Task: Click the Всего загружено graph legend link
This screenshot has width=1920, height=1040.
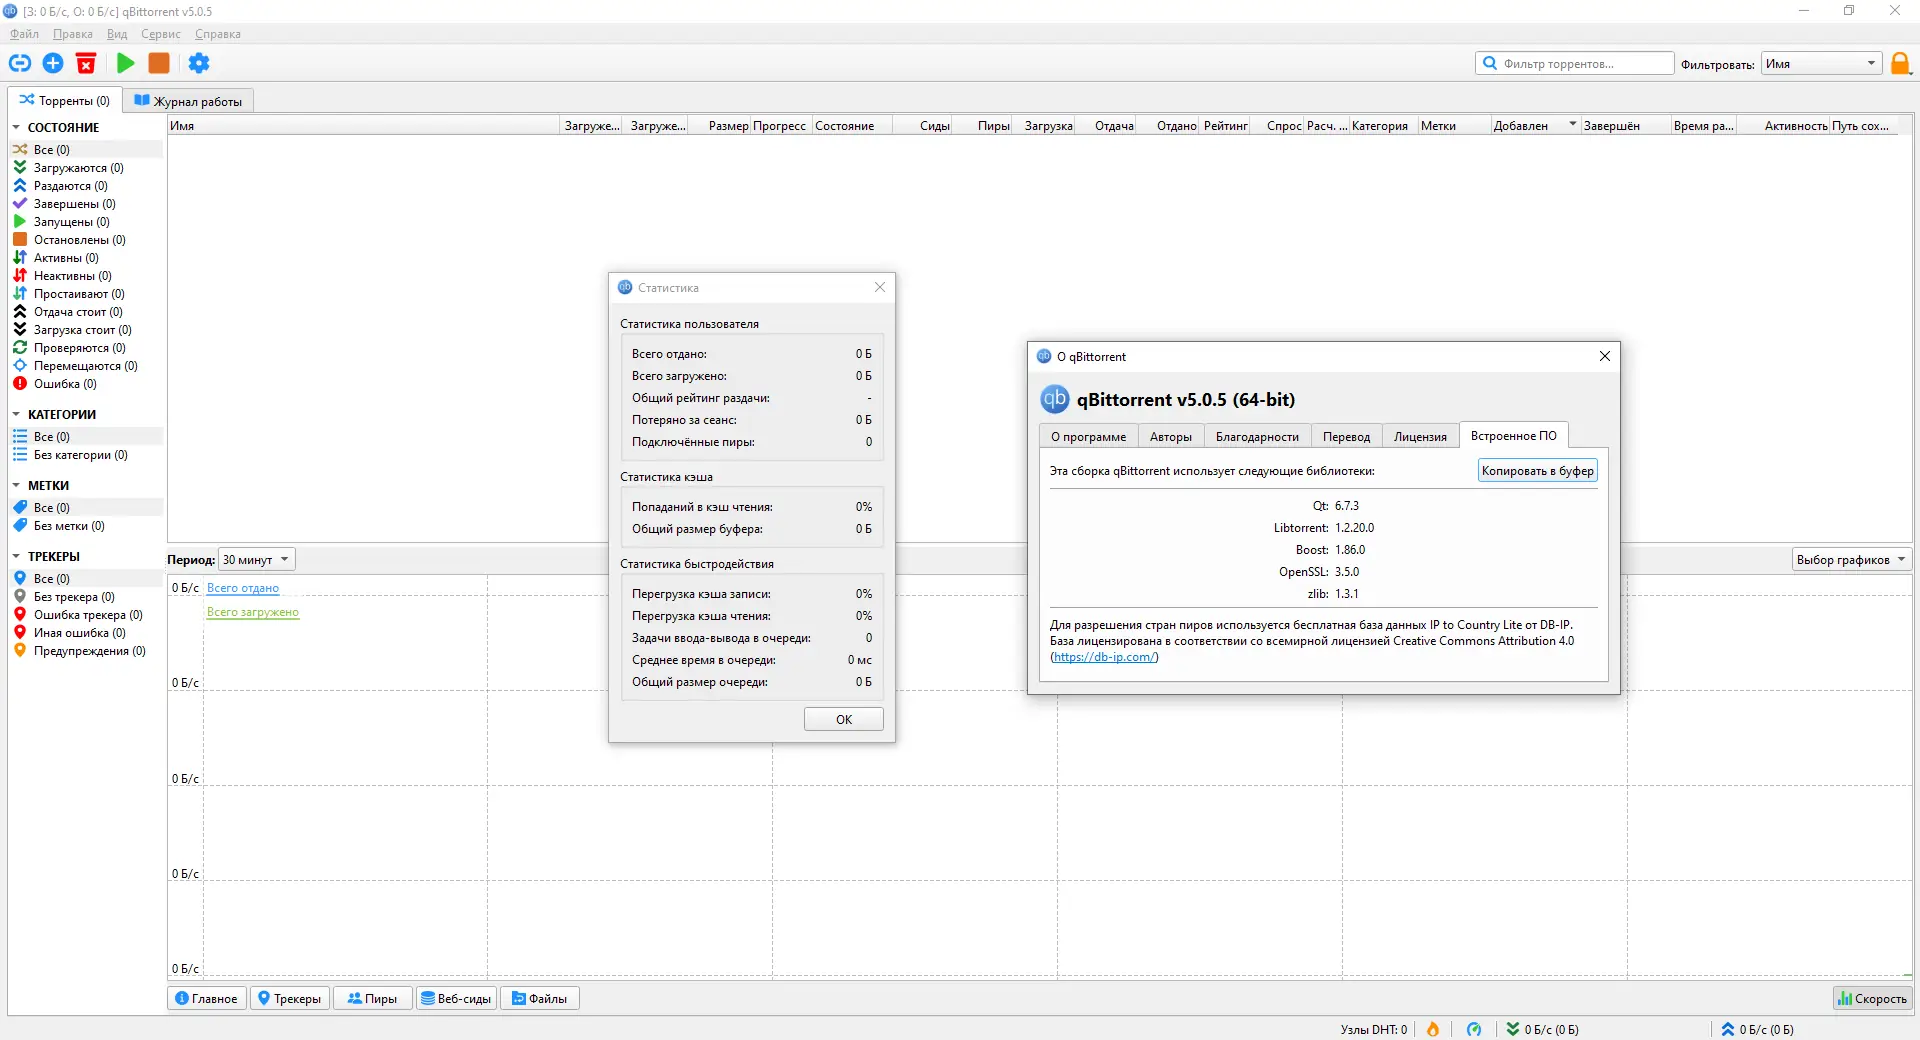Action: tap(253, 612)
